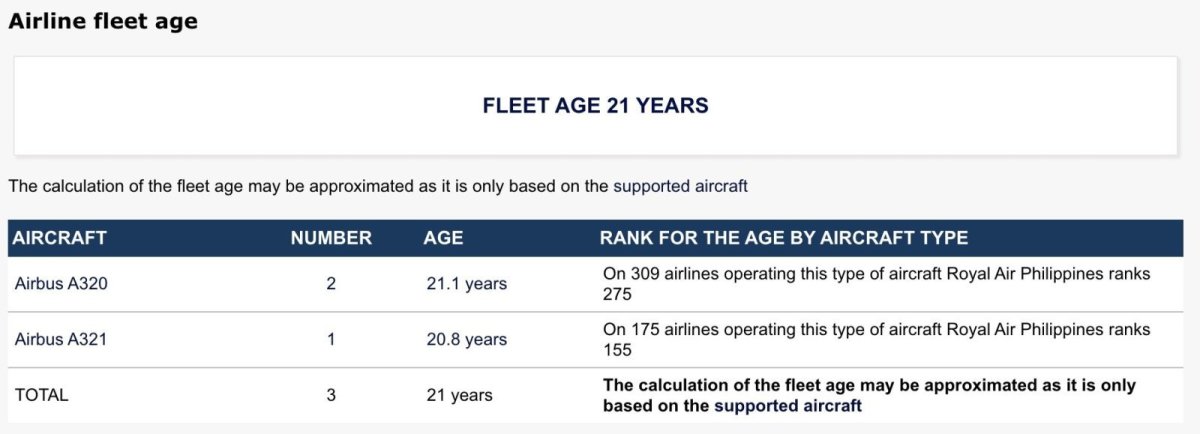Click the total aircraft count of 3
The height and width of the screenshot is (434, 1200).
click(331, 395)
